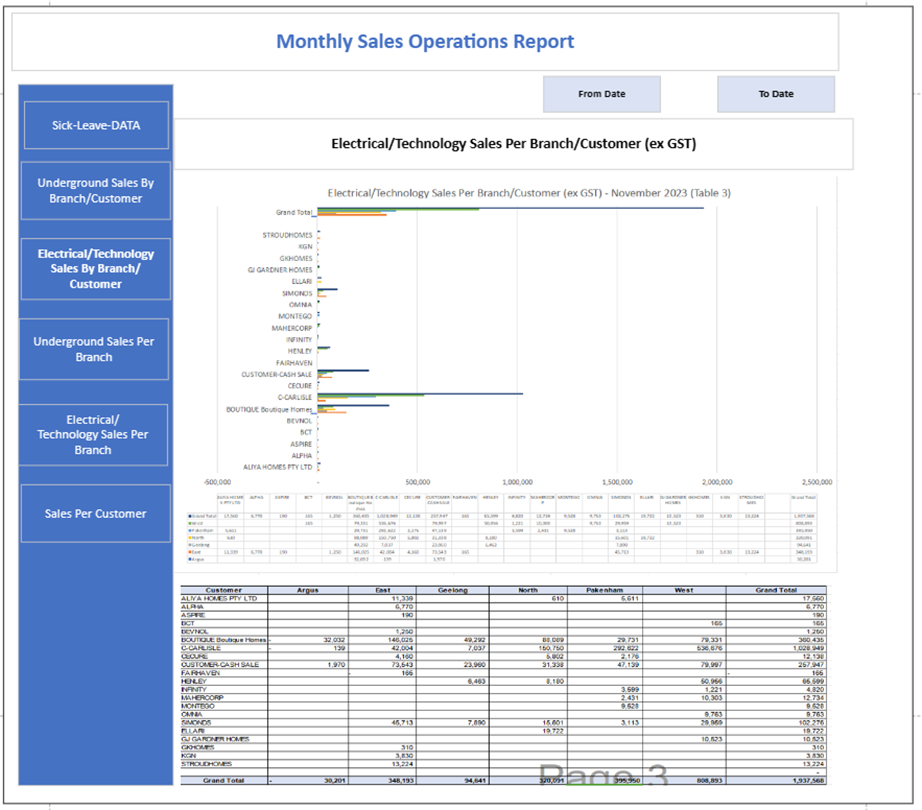Select the Monthly Sales Operations Report title

point(425,42)
